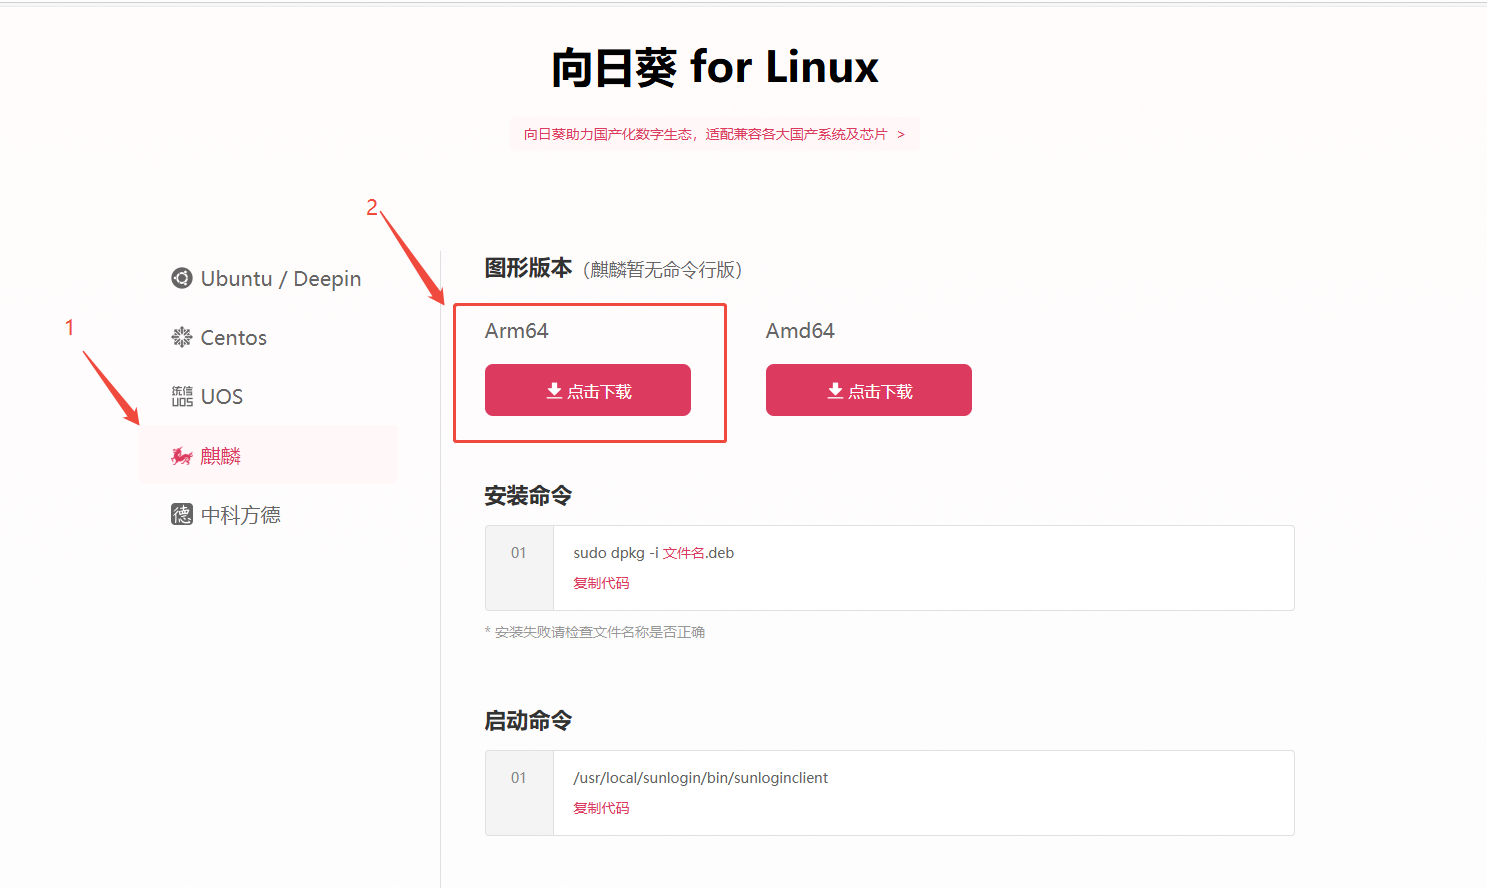Select the Ubuntu / Deepin system icon
Image resolution: width=1487 pixels, height=888 pixels.
[181, 278]
